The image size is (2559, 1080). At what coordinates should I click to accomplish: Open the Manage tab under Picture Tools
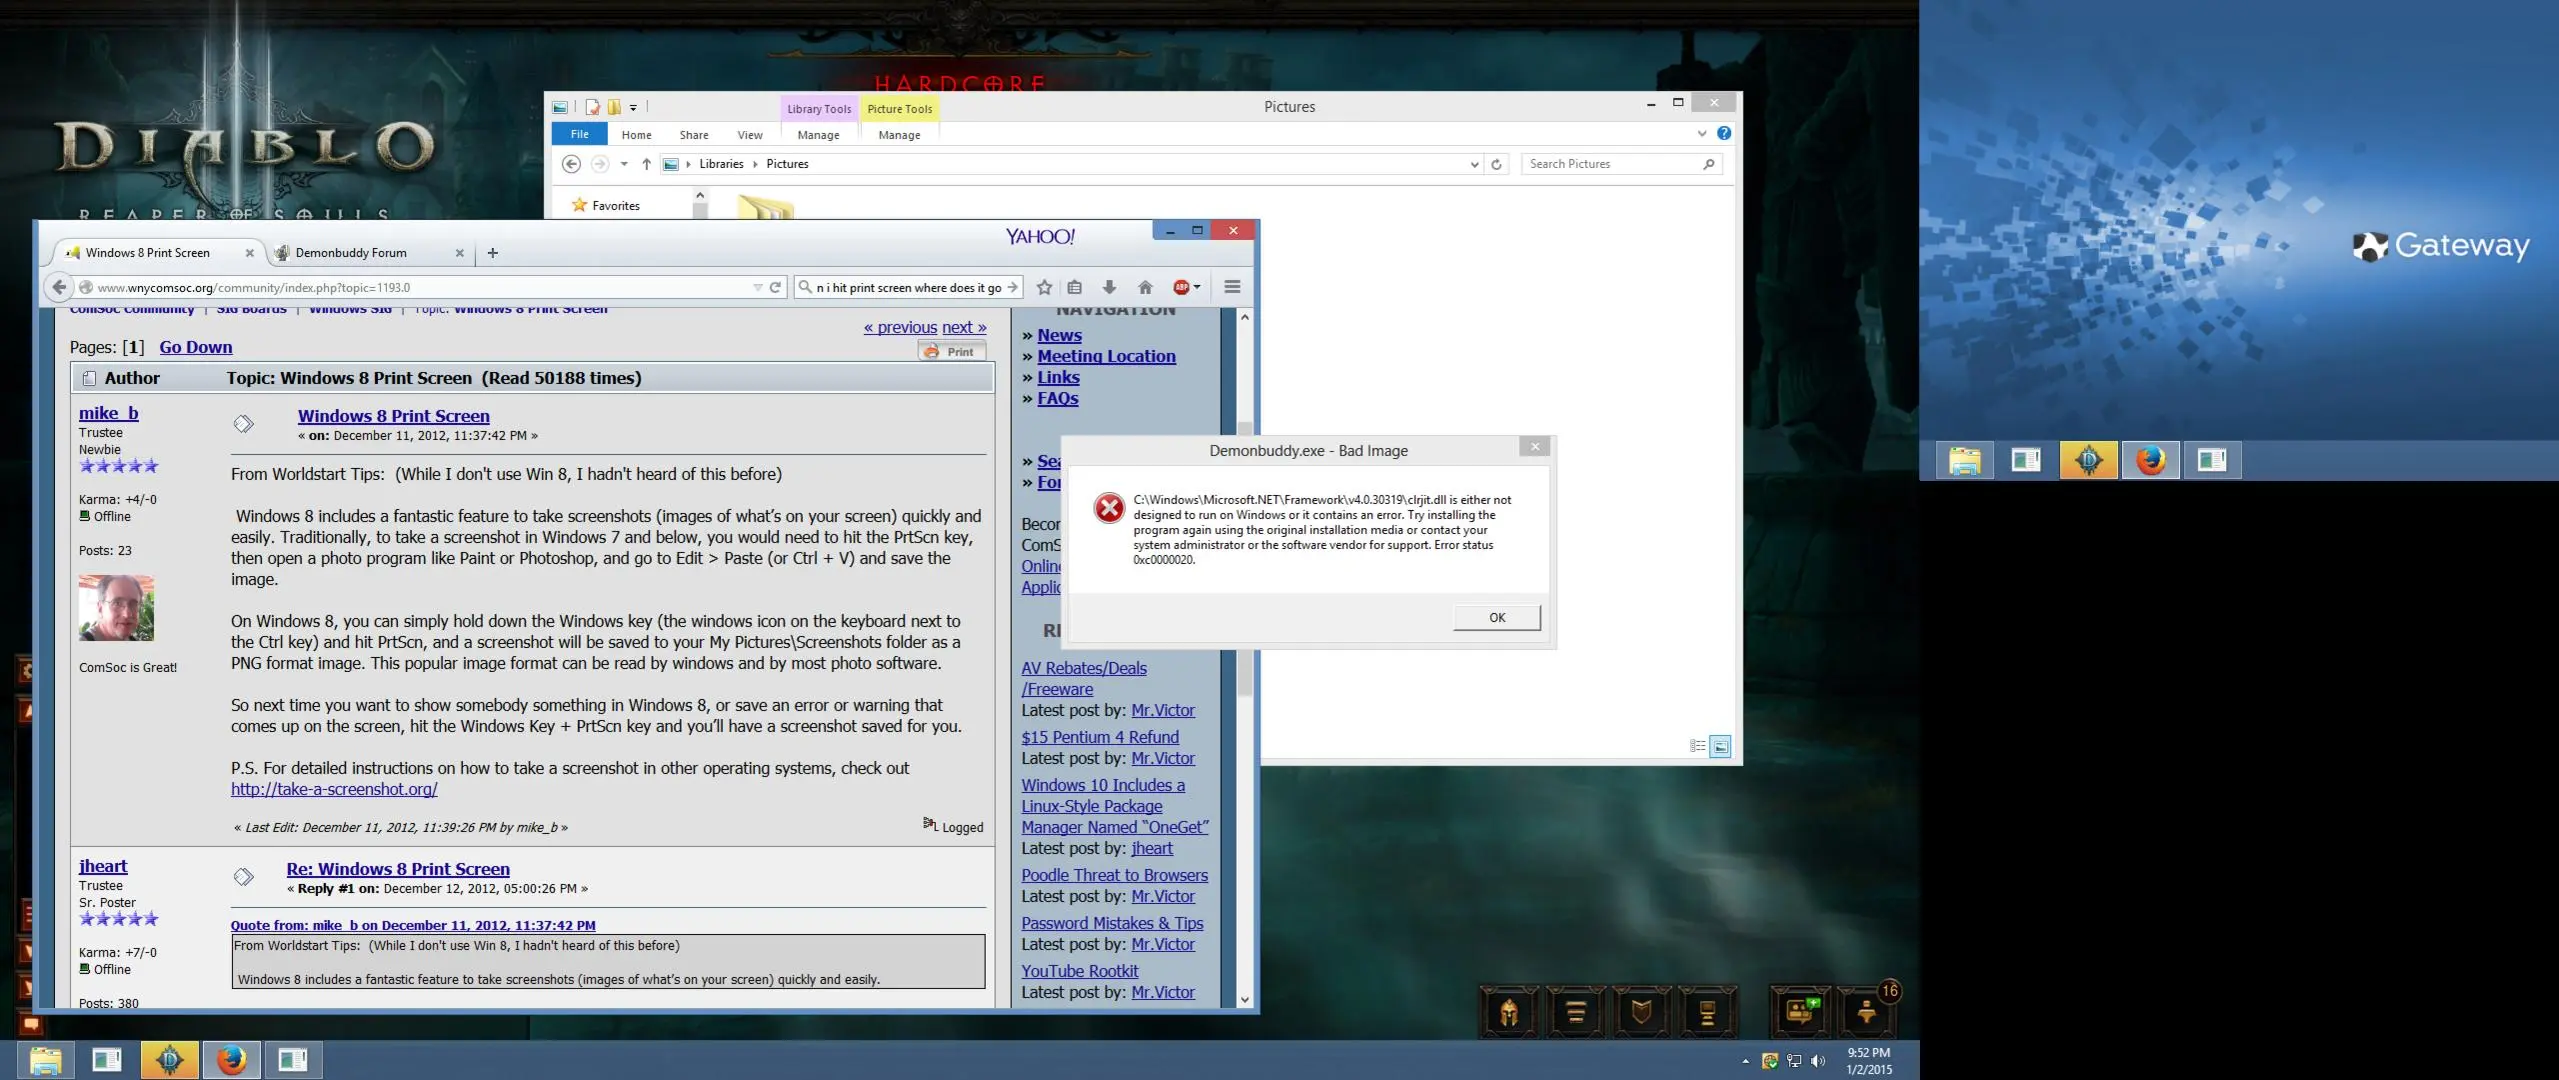899,135
